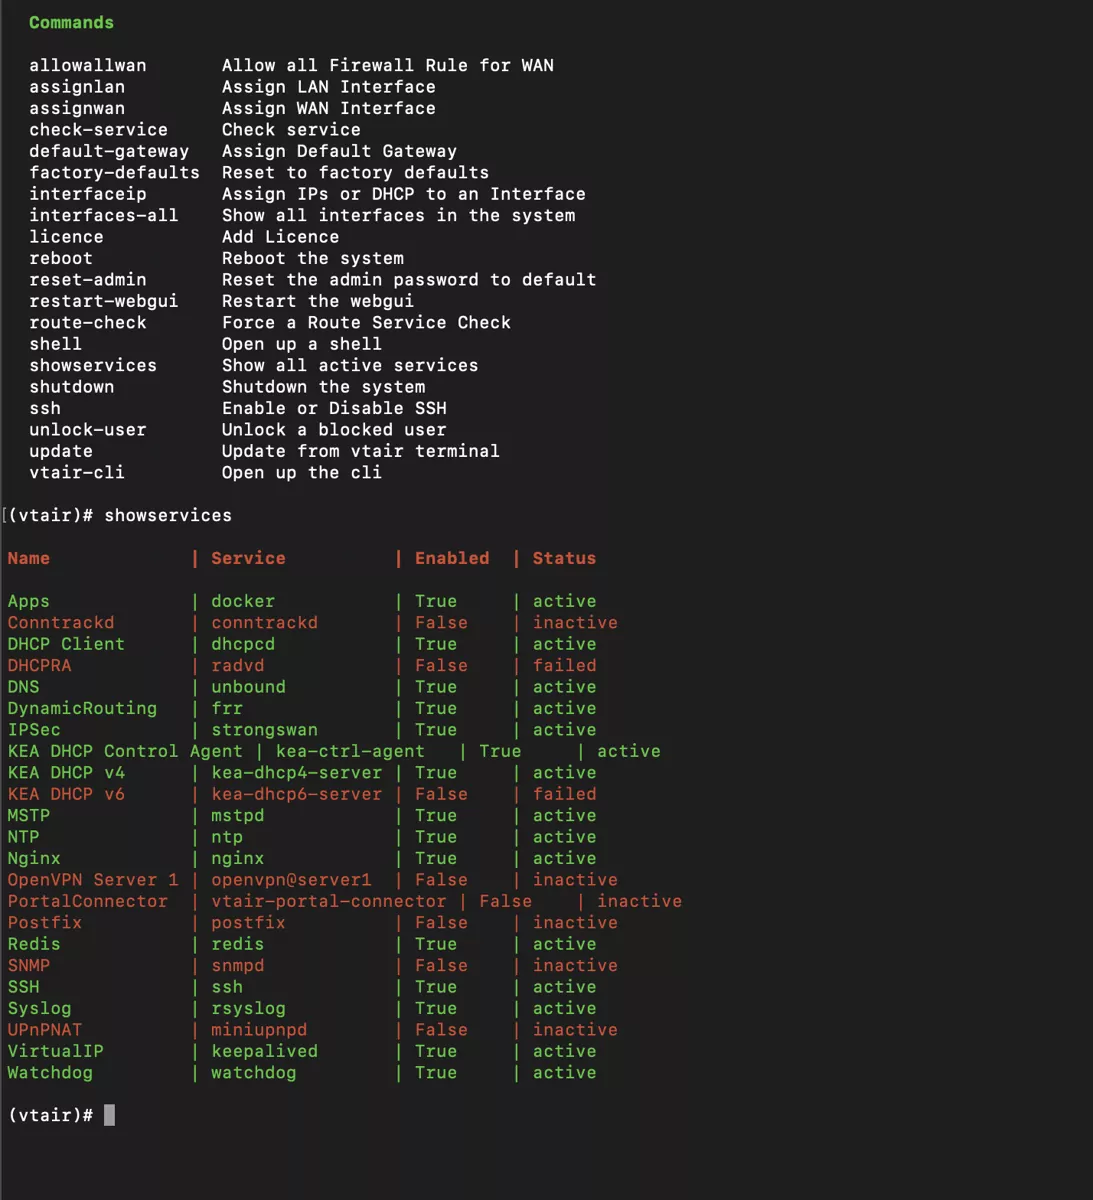Select the Service column header
The width and height of the screenshot is (1093, 1200).
tap(247, 558)
